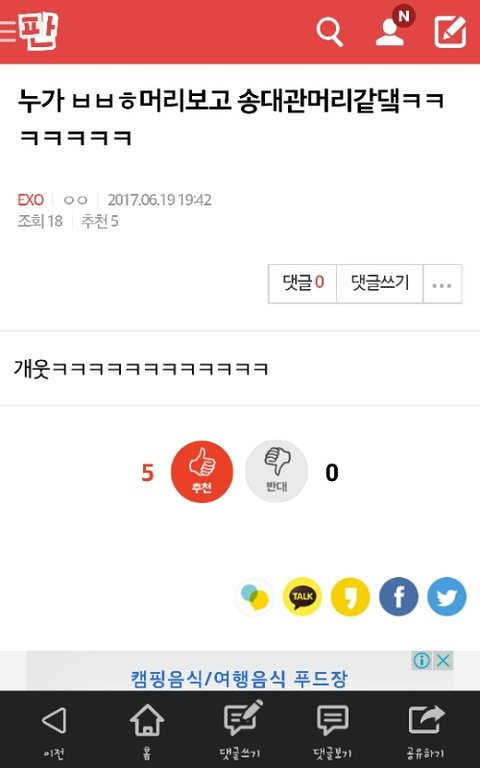Click the 댓글쓰기 button near the title
Image resolution: width=480 pixels, height=768 pixels.
(x=380, y=284)
